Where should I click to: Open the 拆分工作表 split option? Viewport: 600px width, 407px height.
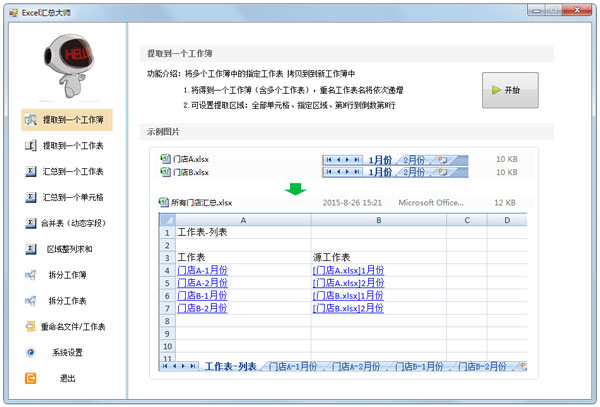[70, 301]
